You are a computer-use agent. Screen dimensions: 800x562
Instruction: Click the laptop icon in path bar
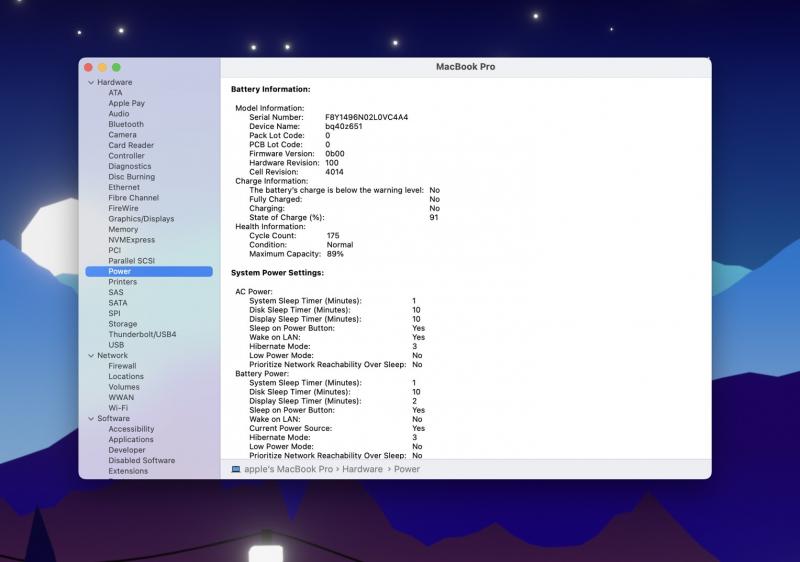coord(236,469)
